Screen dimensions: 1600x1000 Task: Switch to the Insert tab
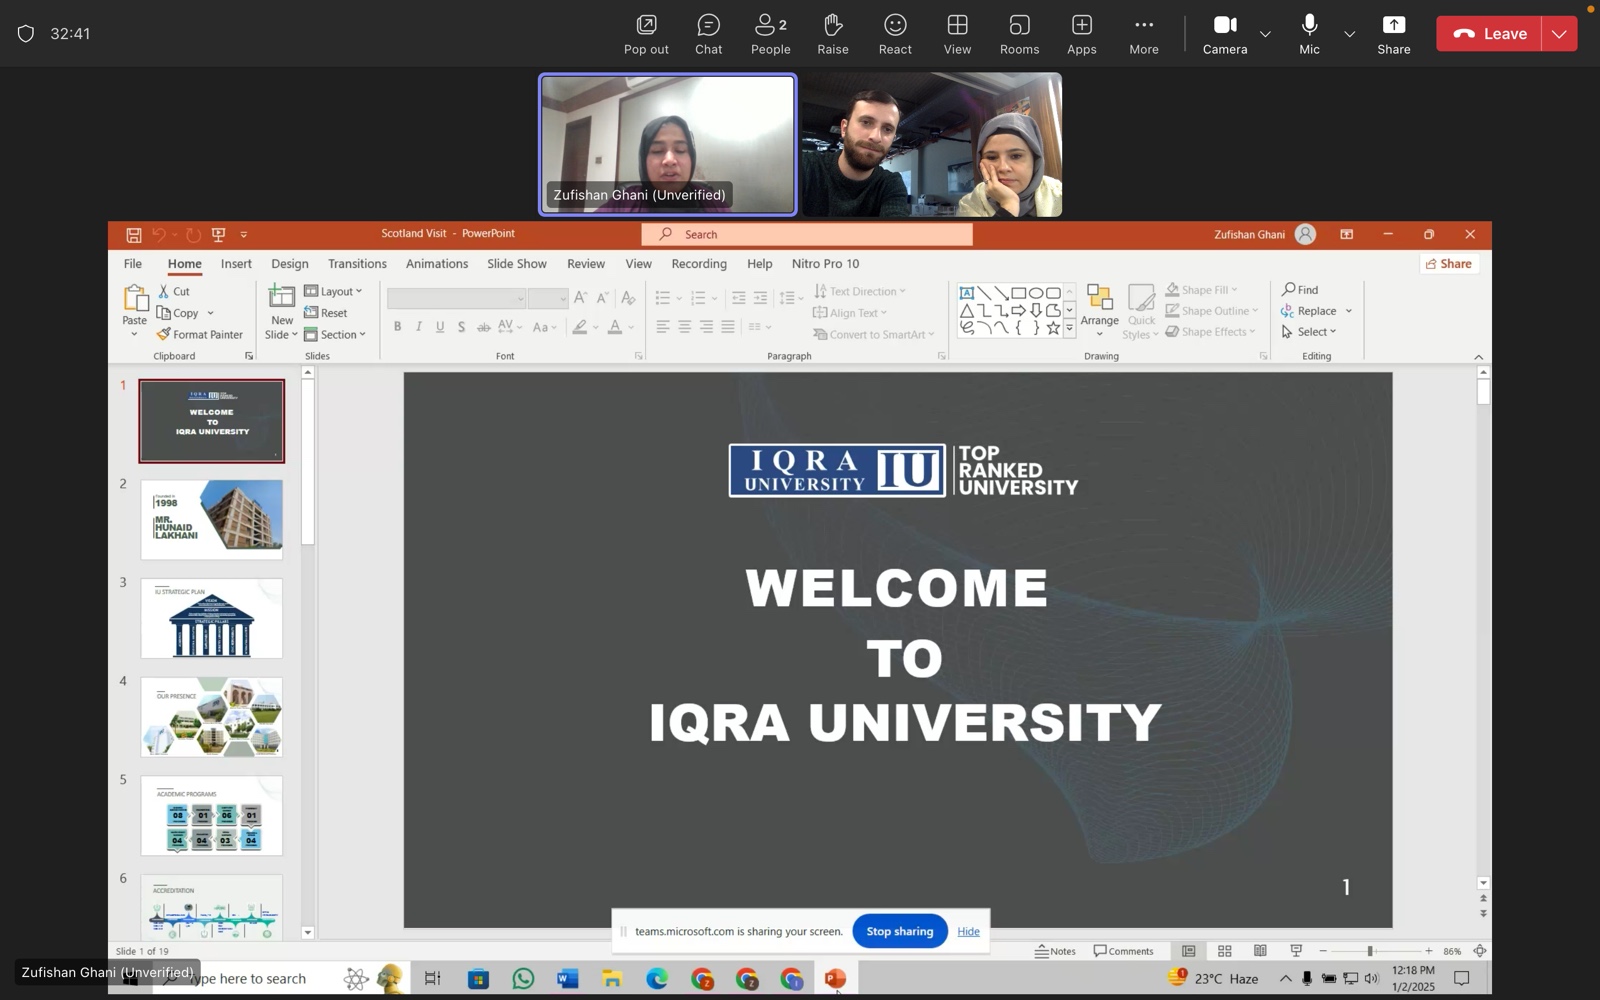tap(236, 264)
